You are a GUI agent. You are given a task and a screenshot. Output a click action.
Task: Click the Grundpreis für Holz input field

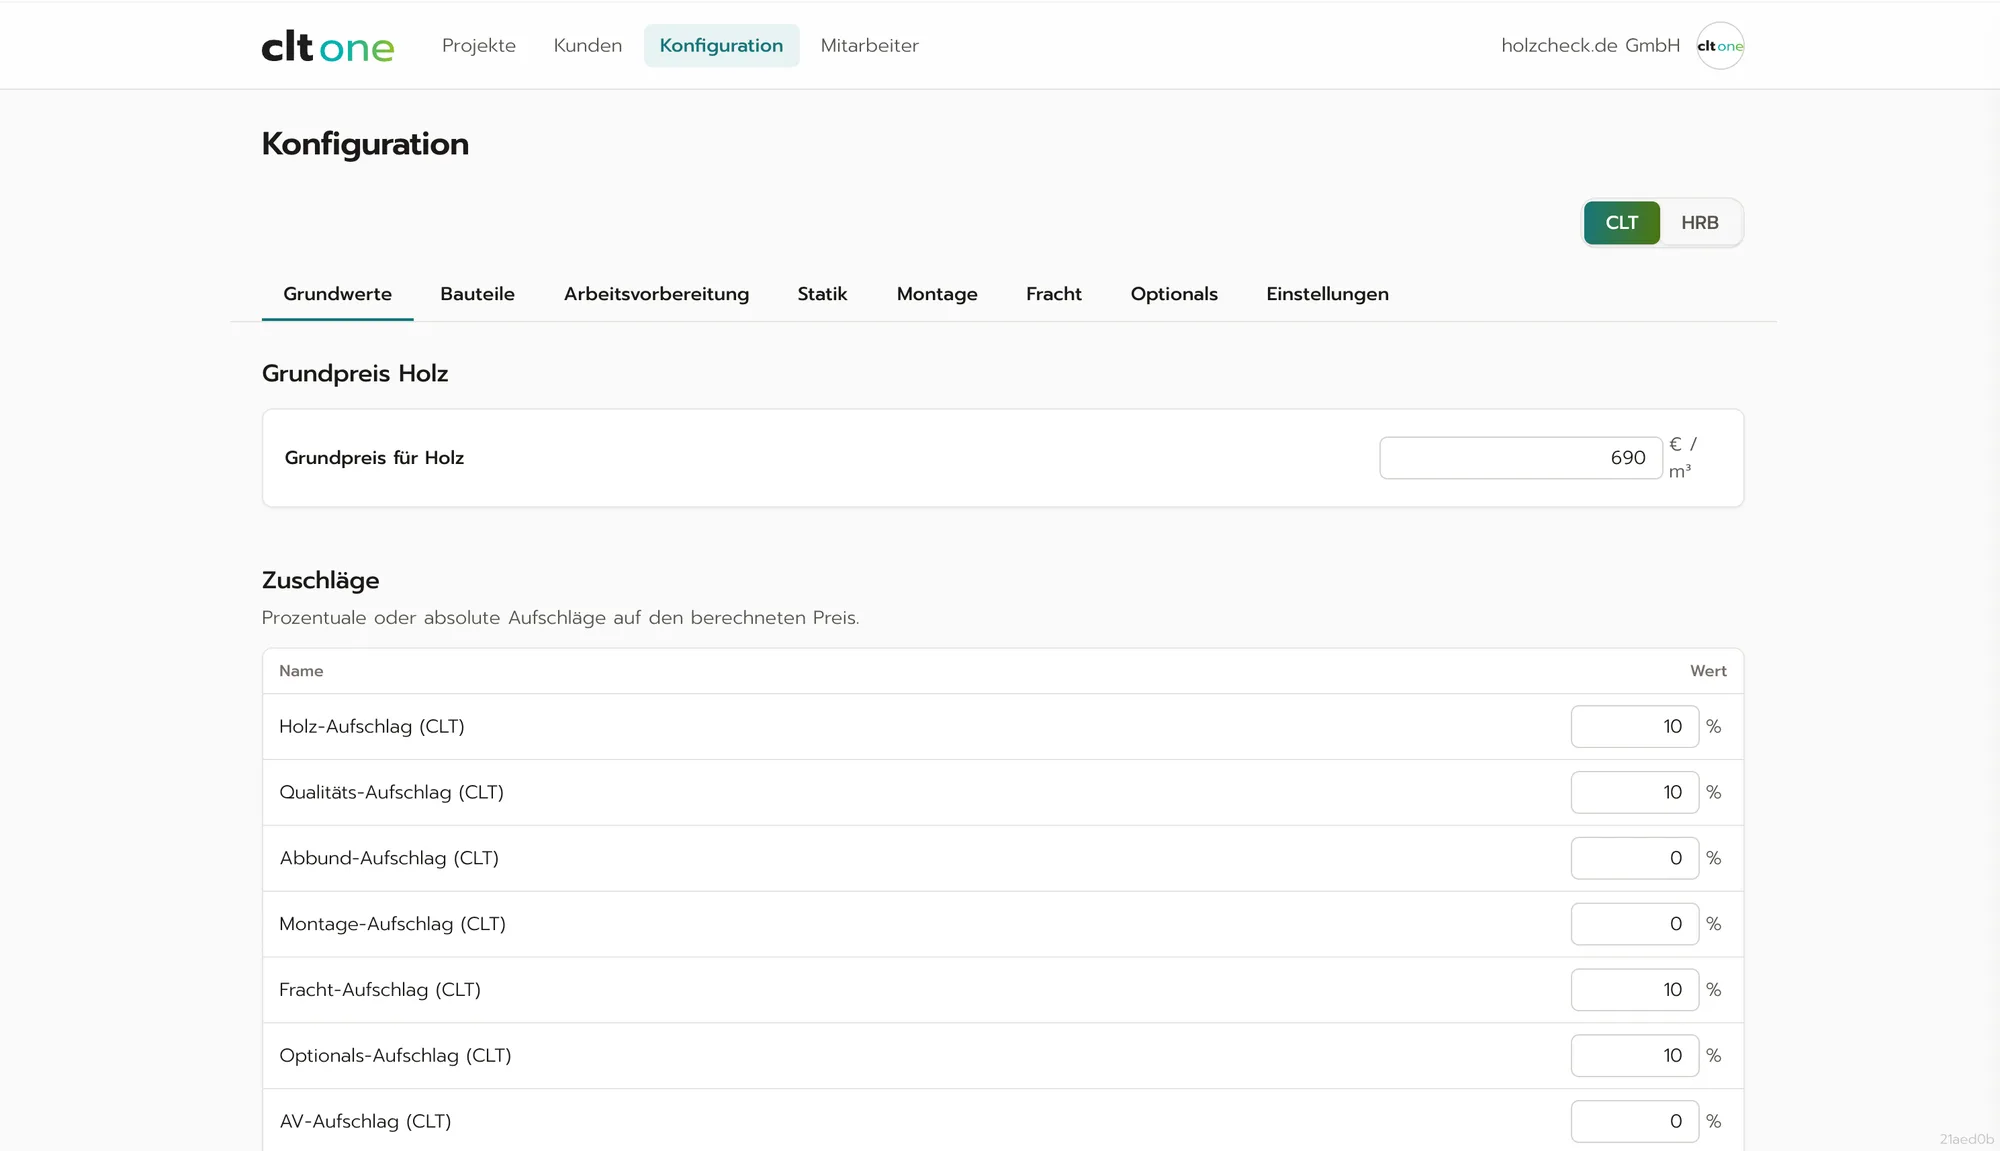tap(1520, 458)
